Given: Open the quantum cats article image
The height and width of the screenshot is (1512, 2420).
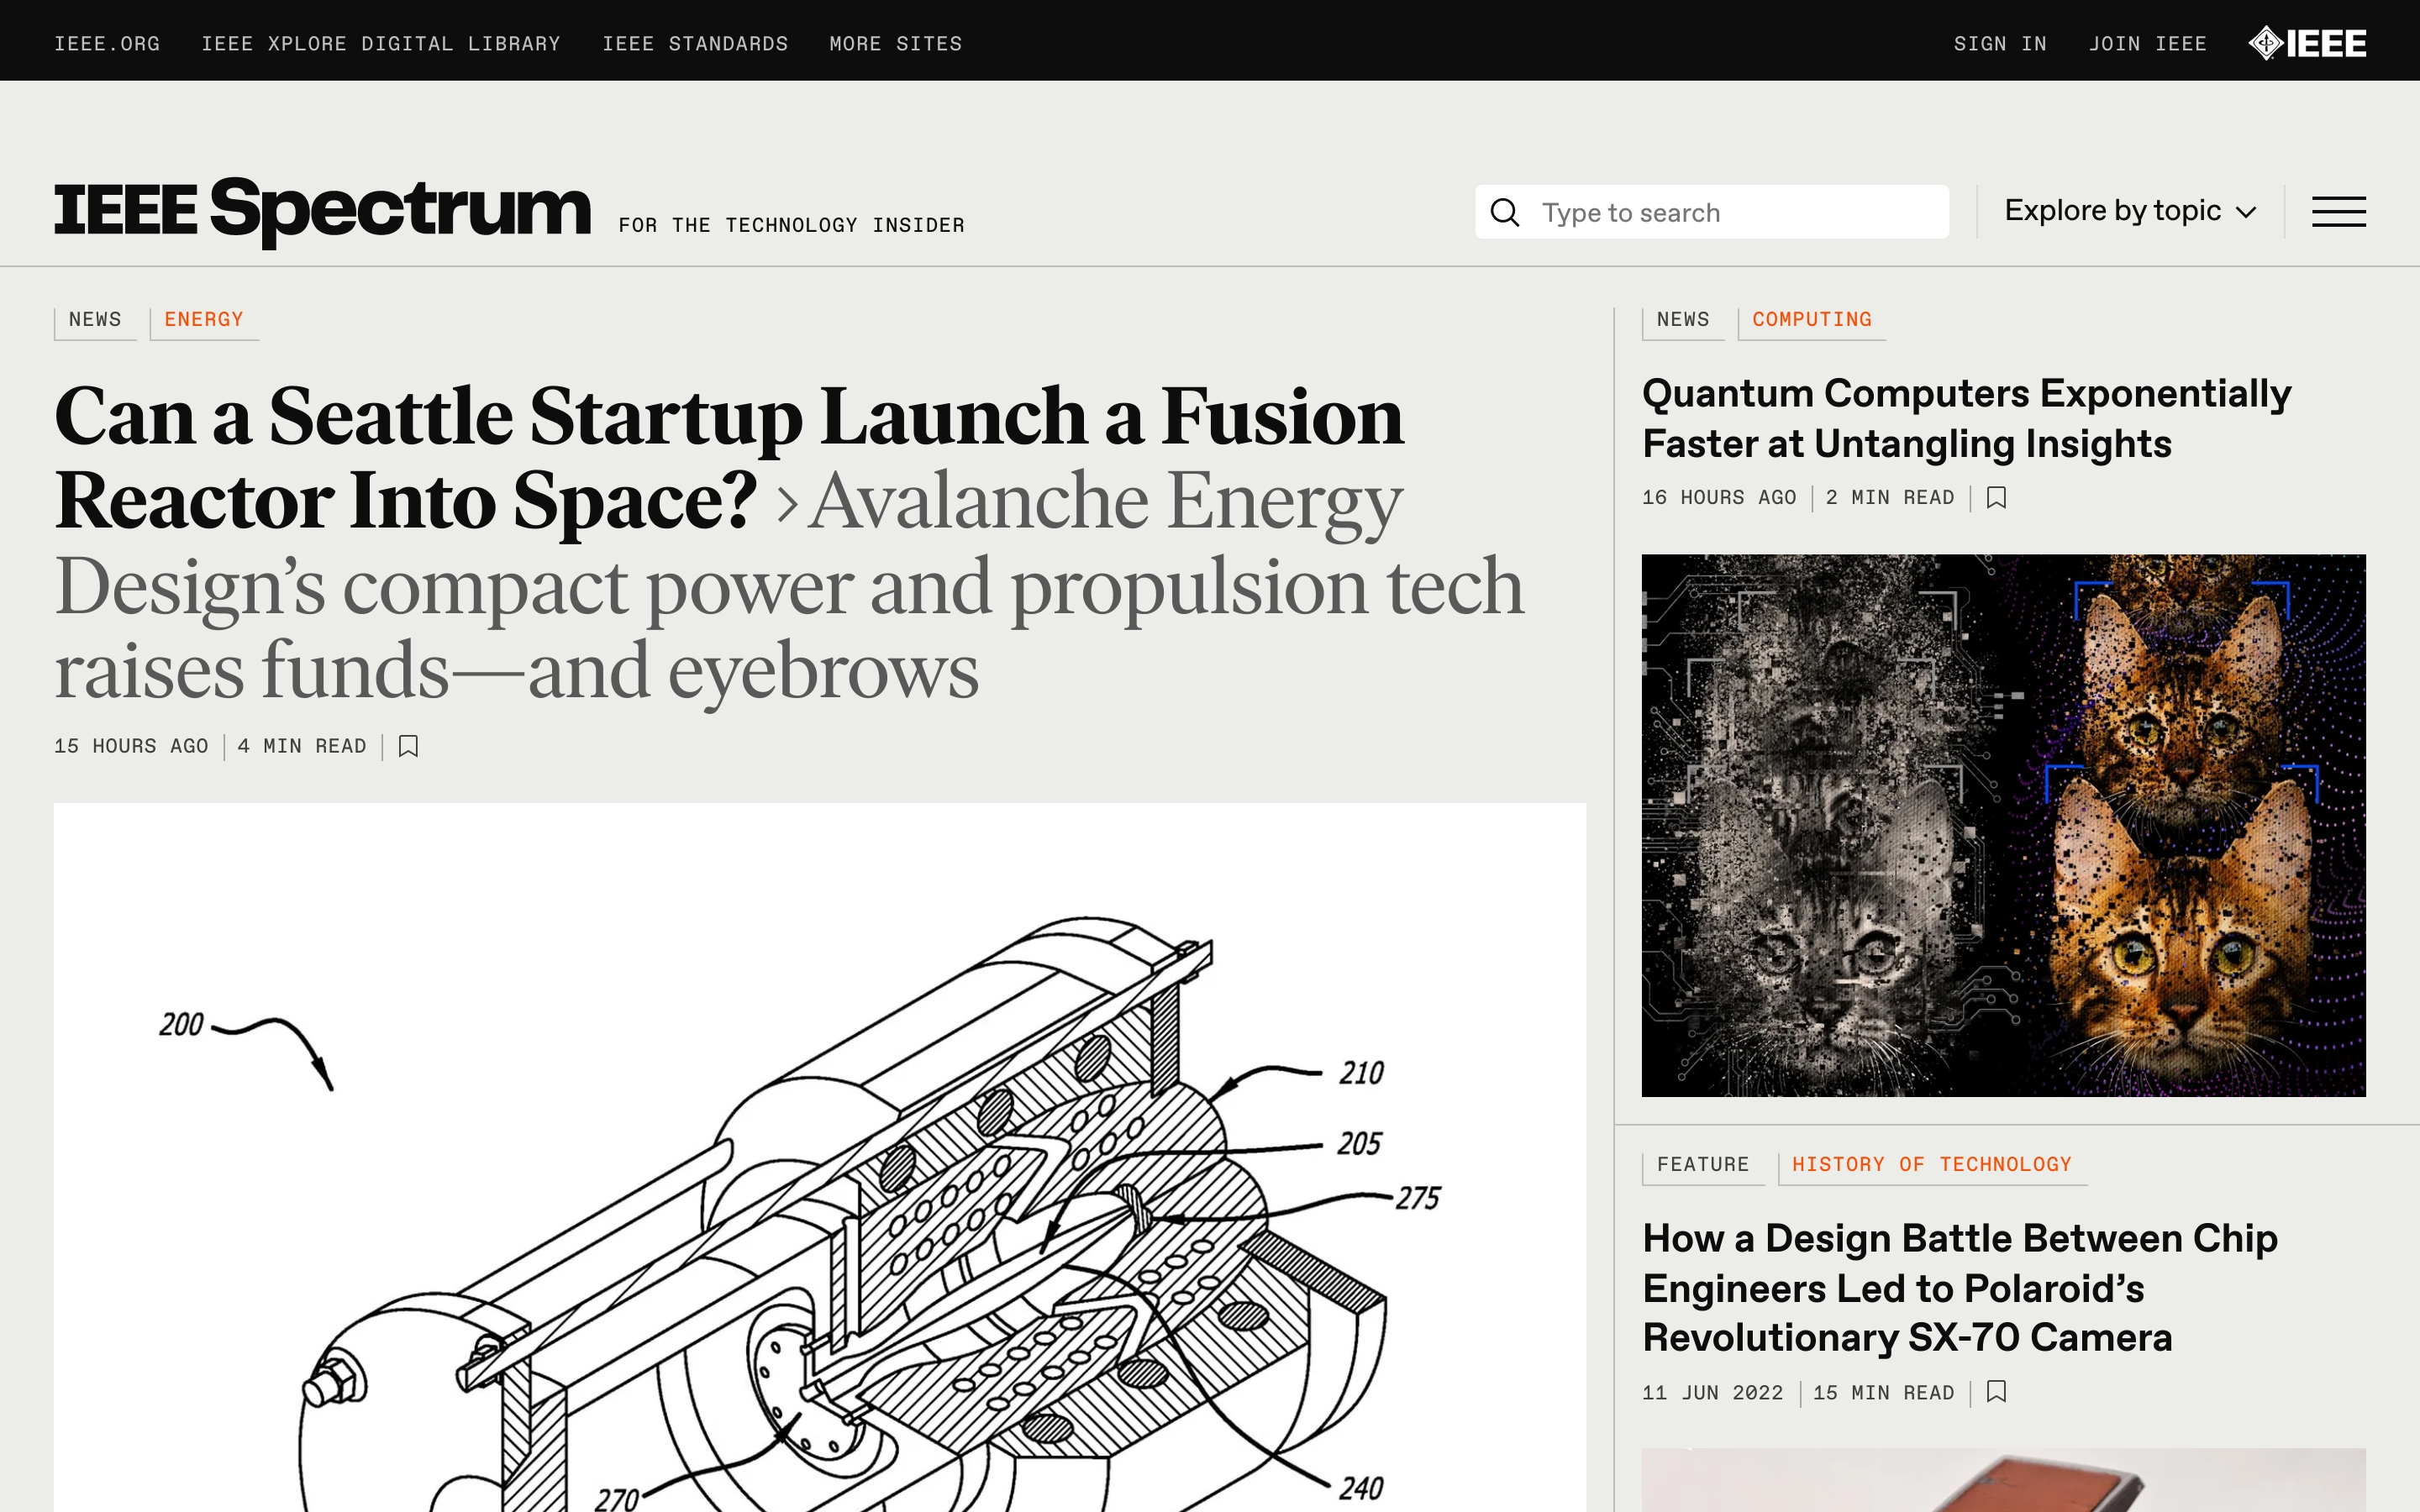Looking at the screenshot, I should (x=2003, y=825).
